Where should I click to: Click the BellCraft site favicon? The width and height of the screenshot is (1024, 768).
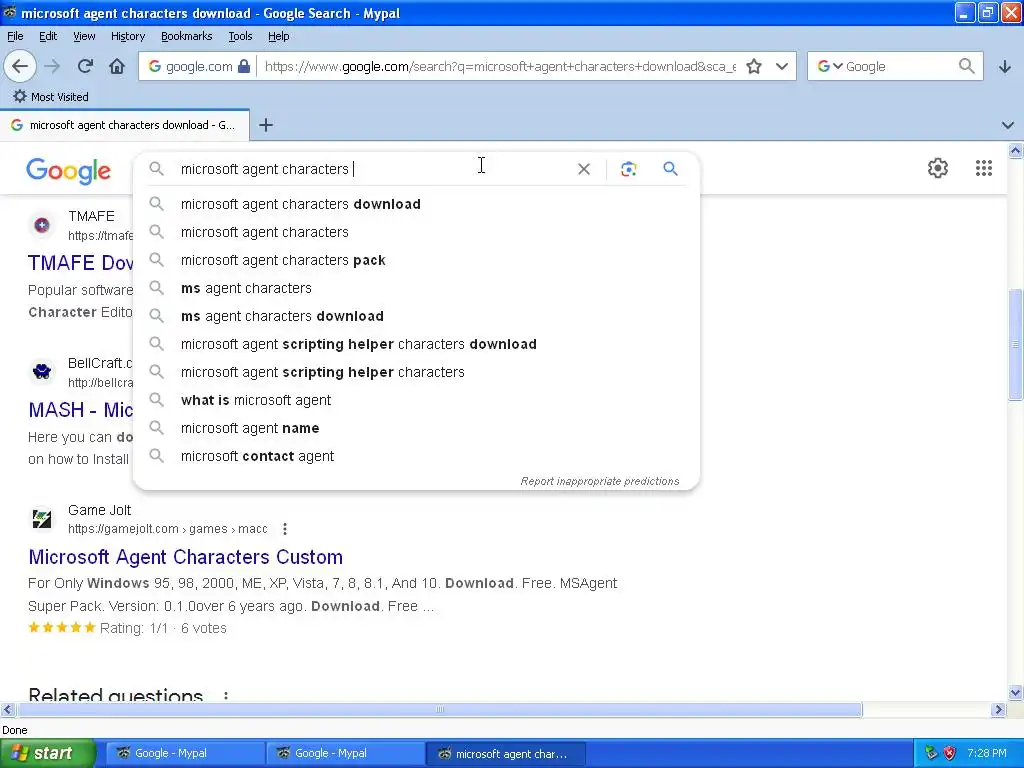tap(42, 372)
